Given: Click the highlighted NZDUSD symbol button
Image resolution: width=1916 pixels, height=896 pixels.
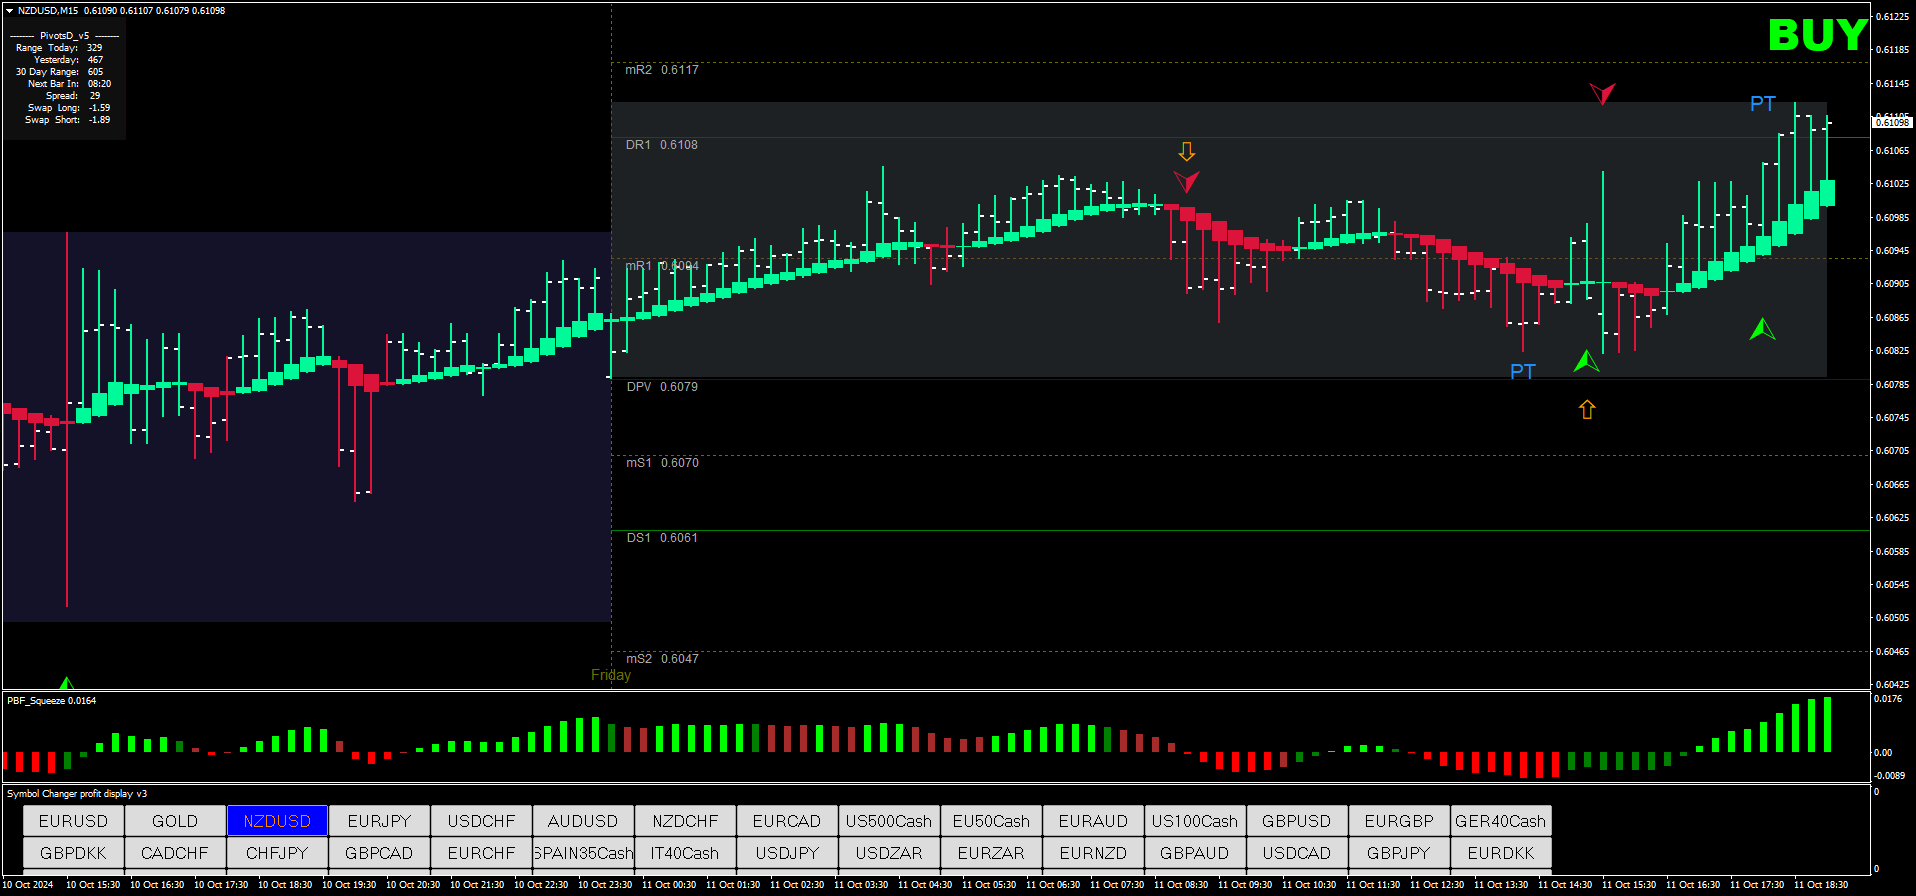Looking at the screenshot, I should pyautogui.click(x=277, y=821).
